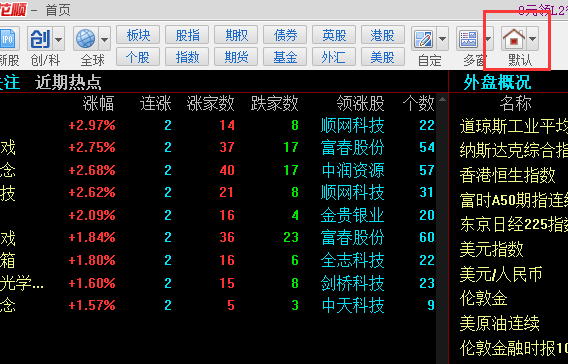Switch to the 近期热点 tab

click(x=68, y=83)
